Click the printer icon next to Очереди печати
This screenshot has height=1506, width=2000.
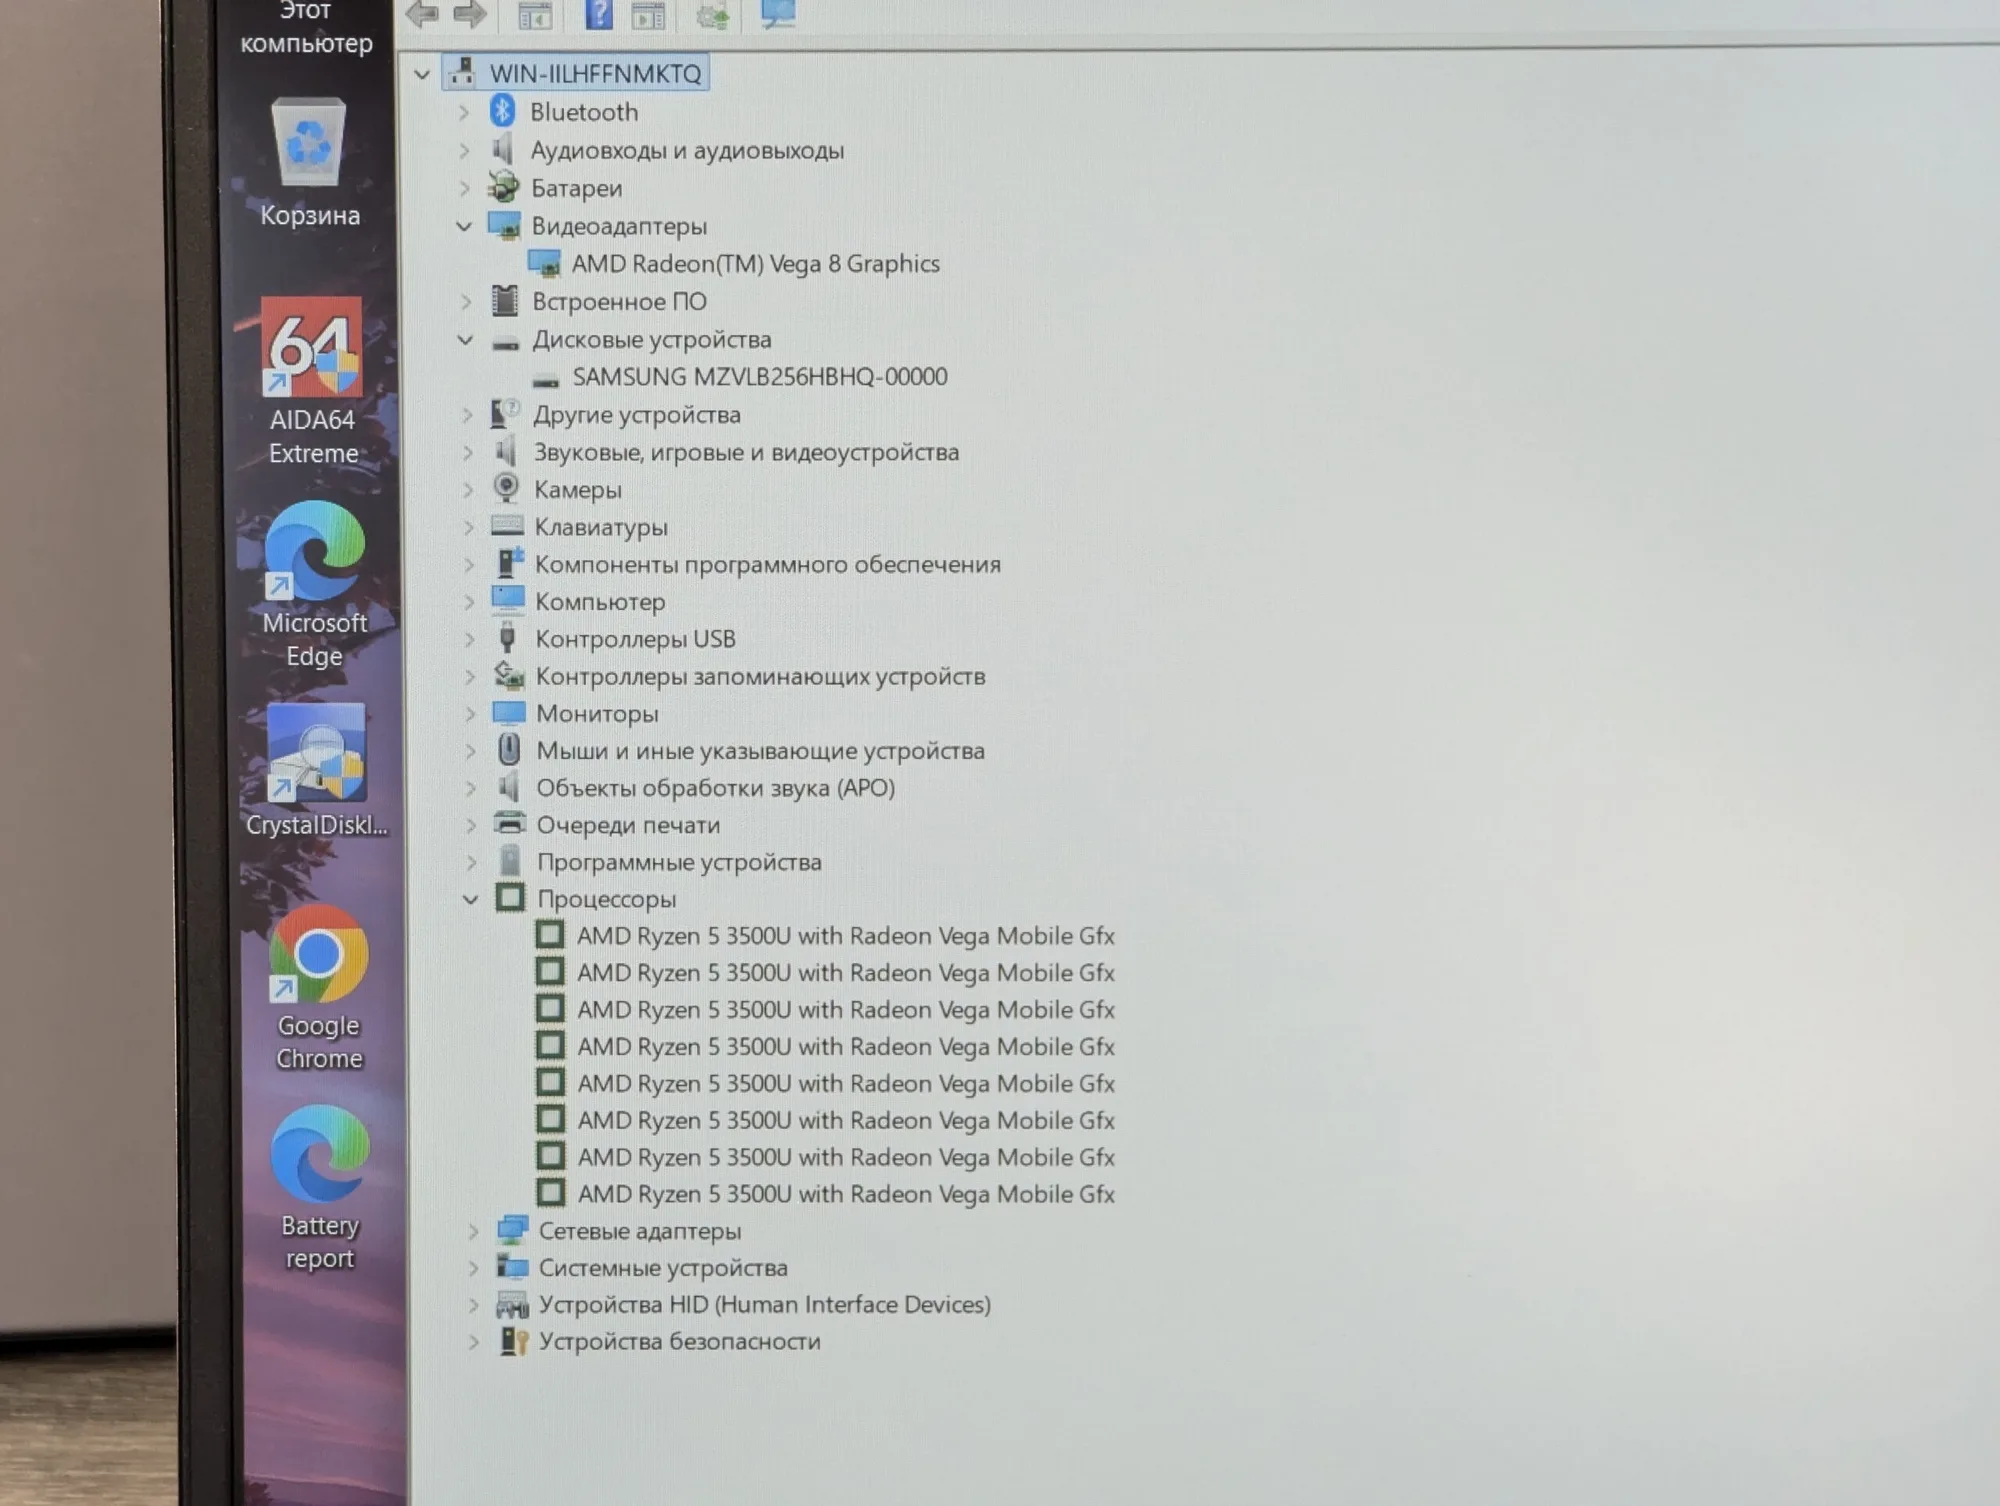[x=510, y=824]
